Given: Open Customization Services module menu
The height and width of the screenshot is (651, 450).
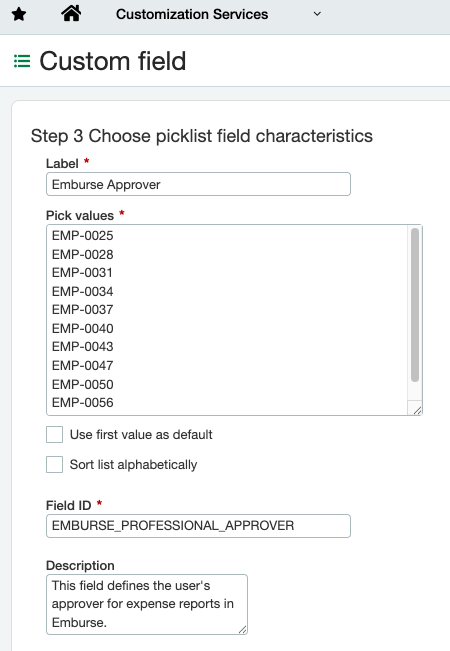Looking at the screenshot, I should pyautogui.click(x=192, y=14).
